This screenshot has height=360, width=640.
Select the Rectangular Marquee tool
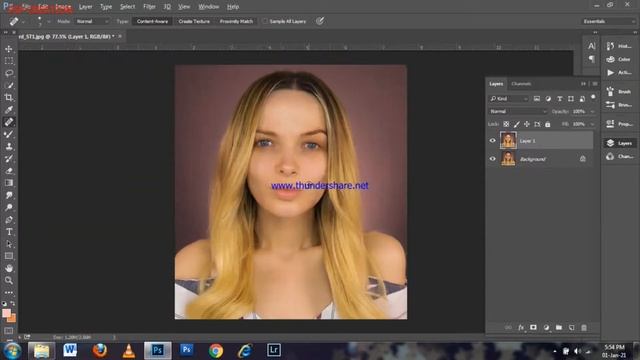pyautogui.click(x=9, y=61)
